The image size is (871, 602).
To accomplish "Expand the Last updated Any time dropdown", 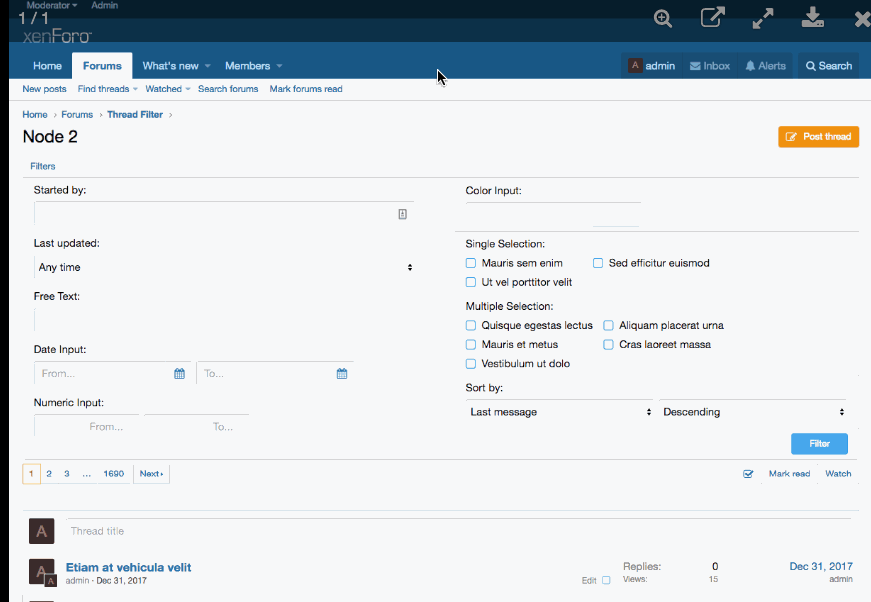I will (224, 268).
